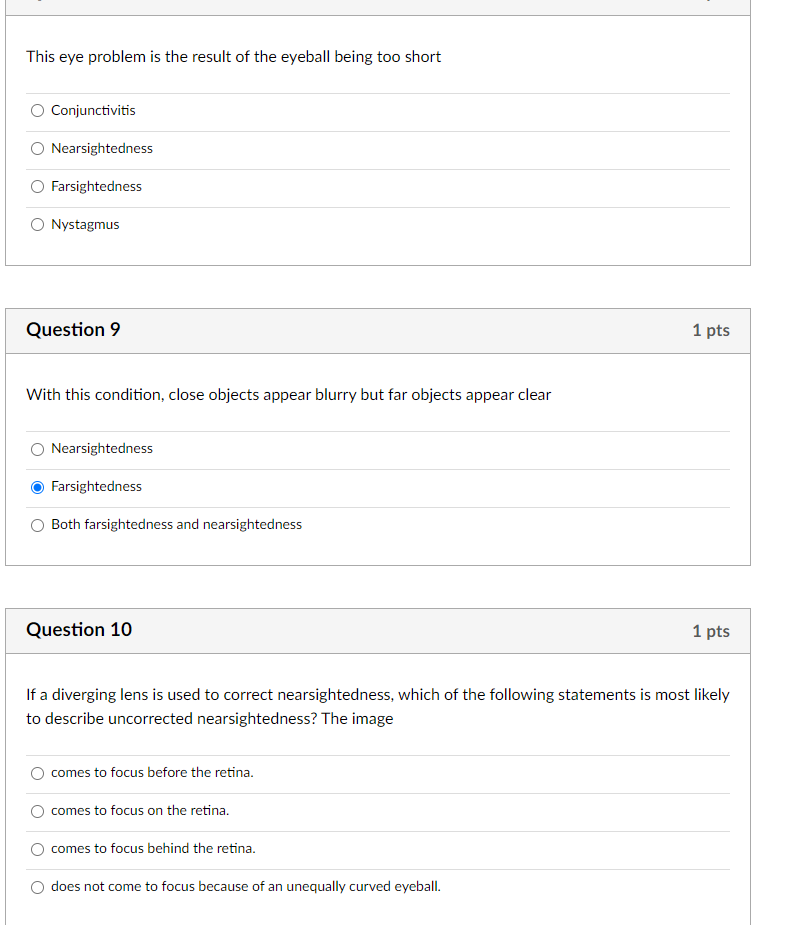
Task: Click the Question 9 prompt about blurry close objects
Action: coord(288,395)
